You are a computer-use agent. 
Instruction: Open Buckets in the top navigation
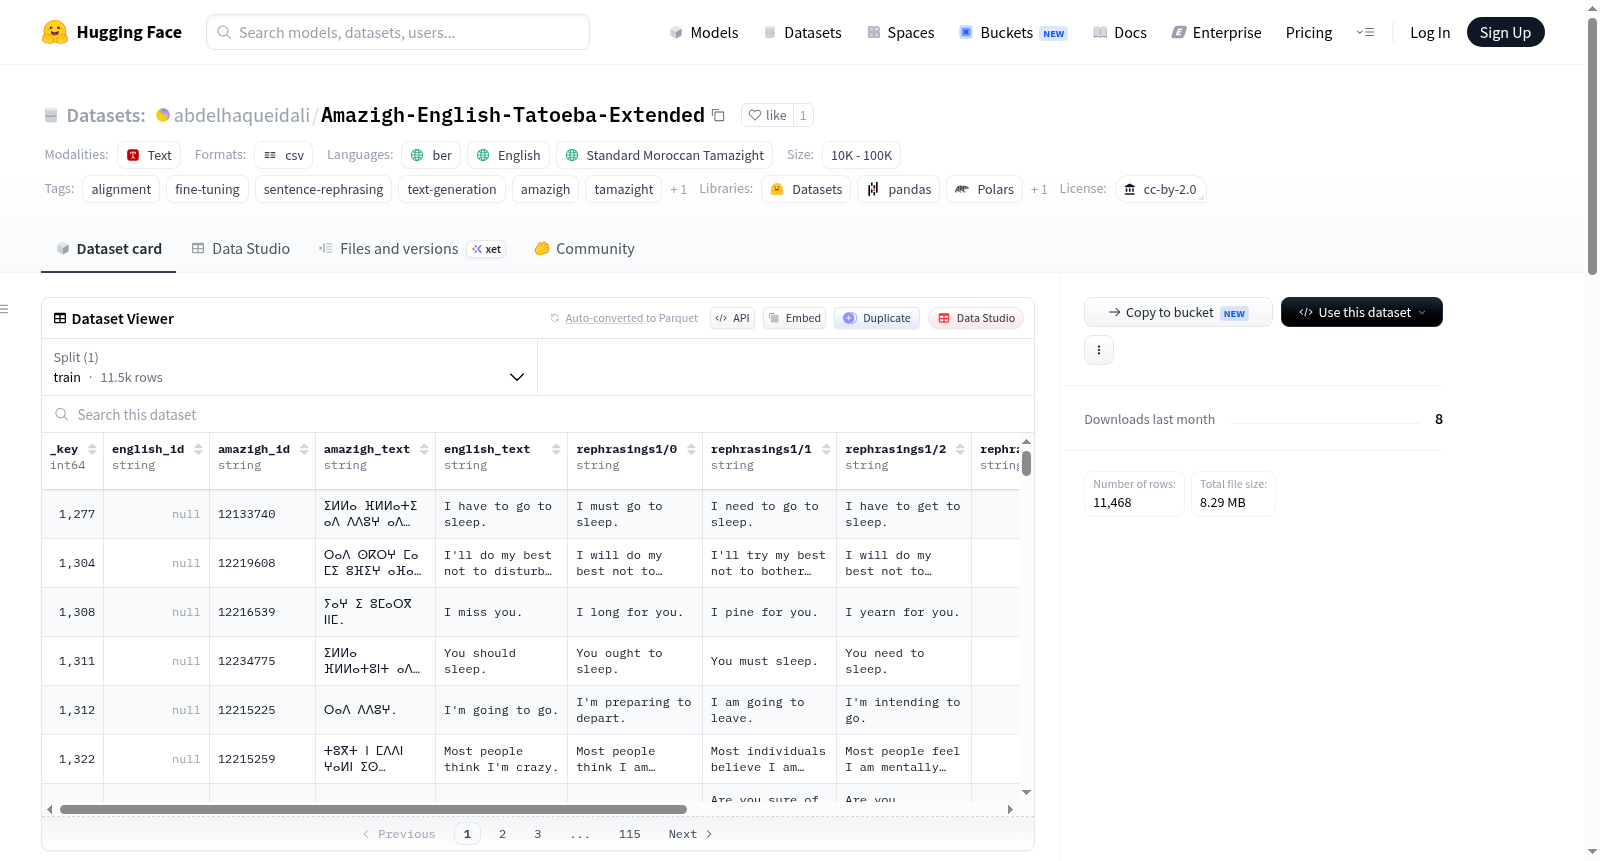click(1013, 32)
